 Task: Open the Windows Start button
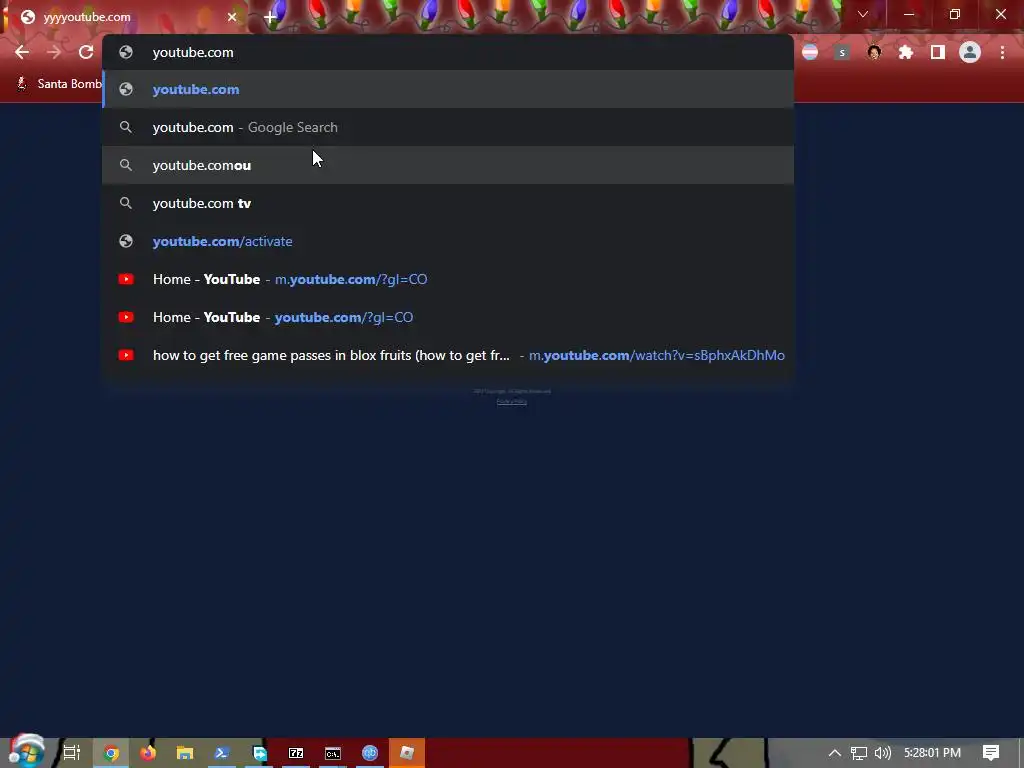click(x=26, y=752)
